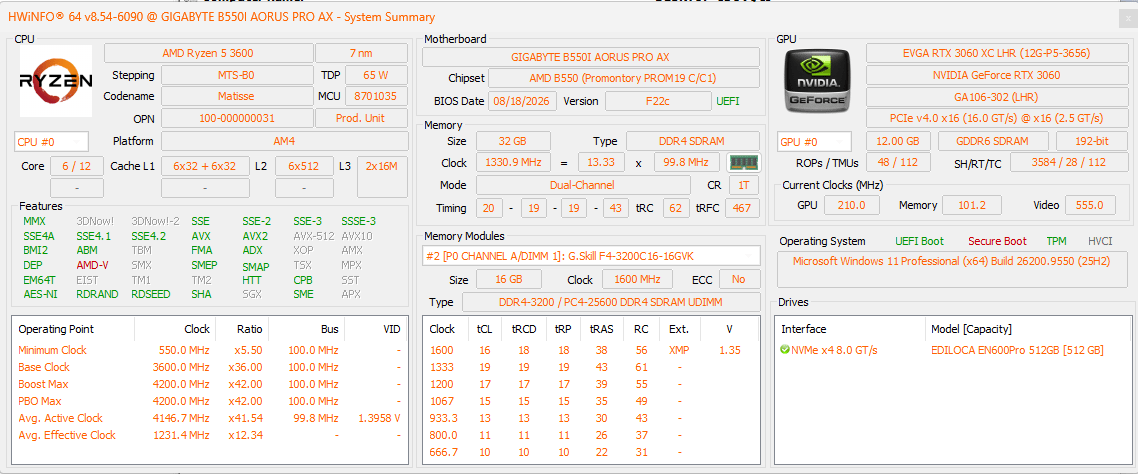Click the 7 nm process field
Viewport: 1138px width, 474px height.
pos(361,53)
